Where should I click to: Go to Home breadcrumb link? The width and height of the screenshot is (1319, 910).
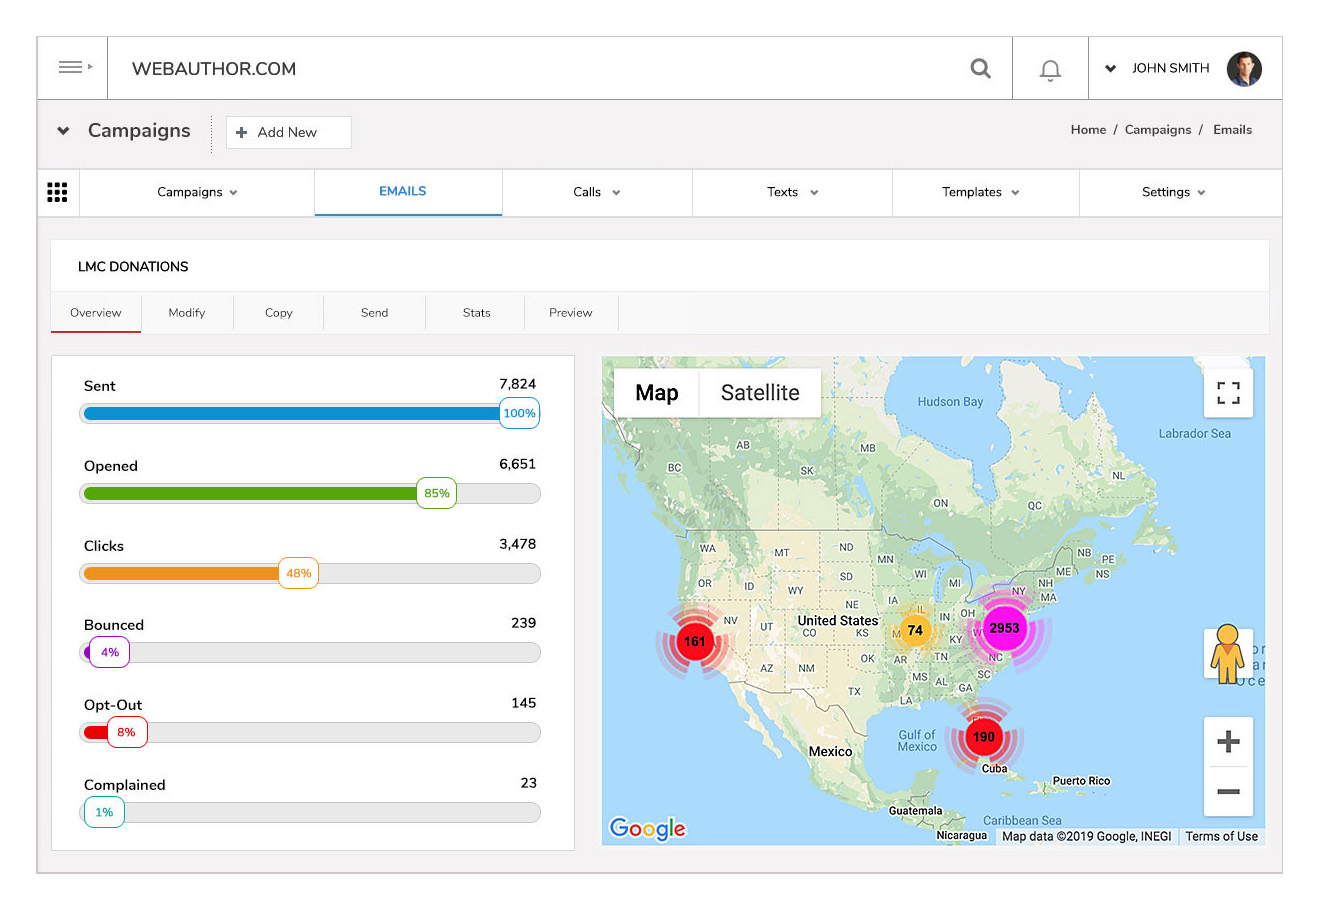1088,130
